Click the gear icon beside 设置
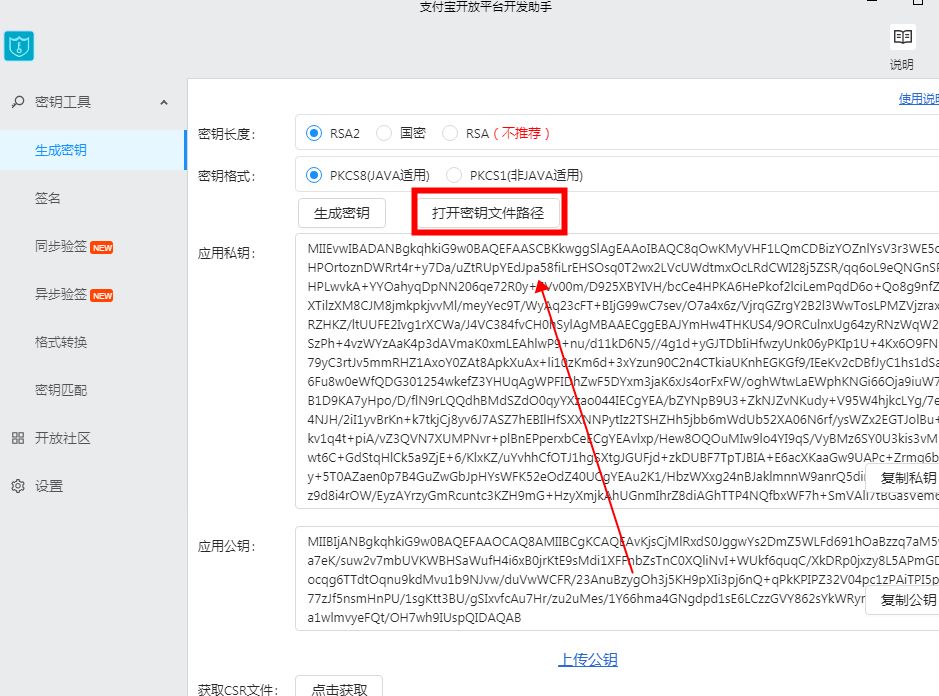 18,486
